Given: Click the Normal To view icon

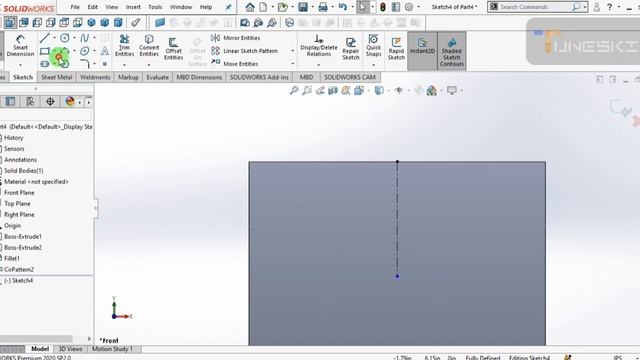Looking at the screenshot, I should pos(136,22).
